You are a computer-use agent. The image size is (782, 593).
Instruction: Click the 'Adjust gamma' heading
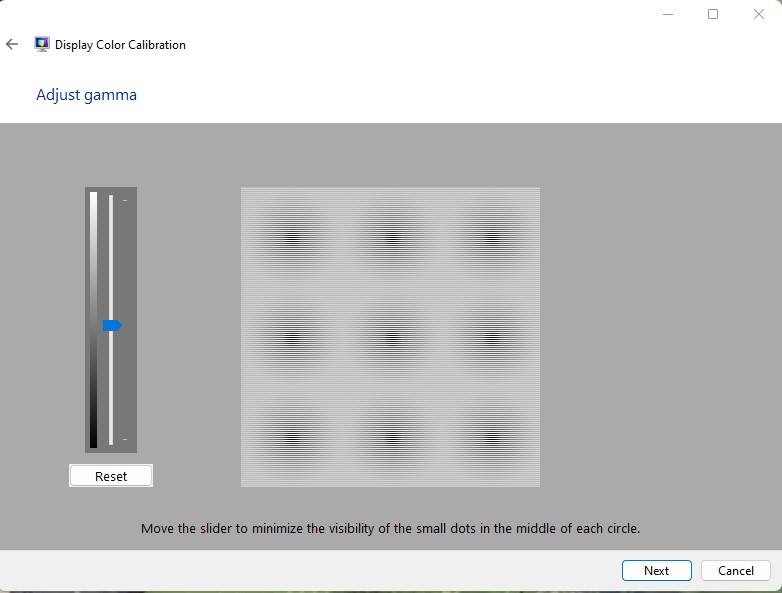coord(86,95)
